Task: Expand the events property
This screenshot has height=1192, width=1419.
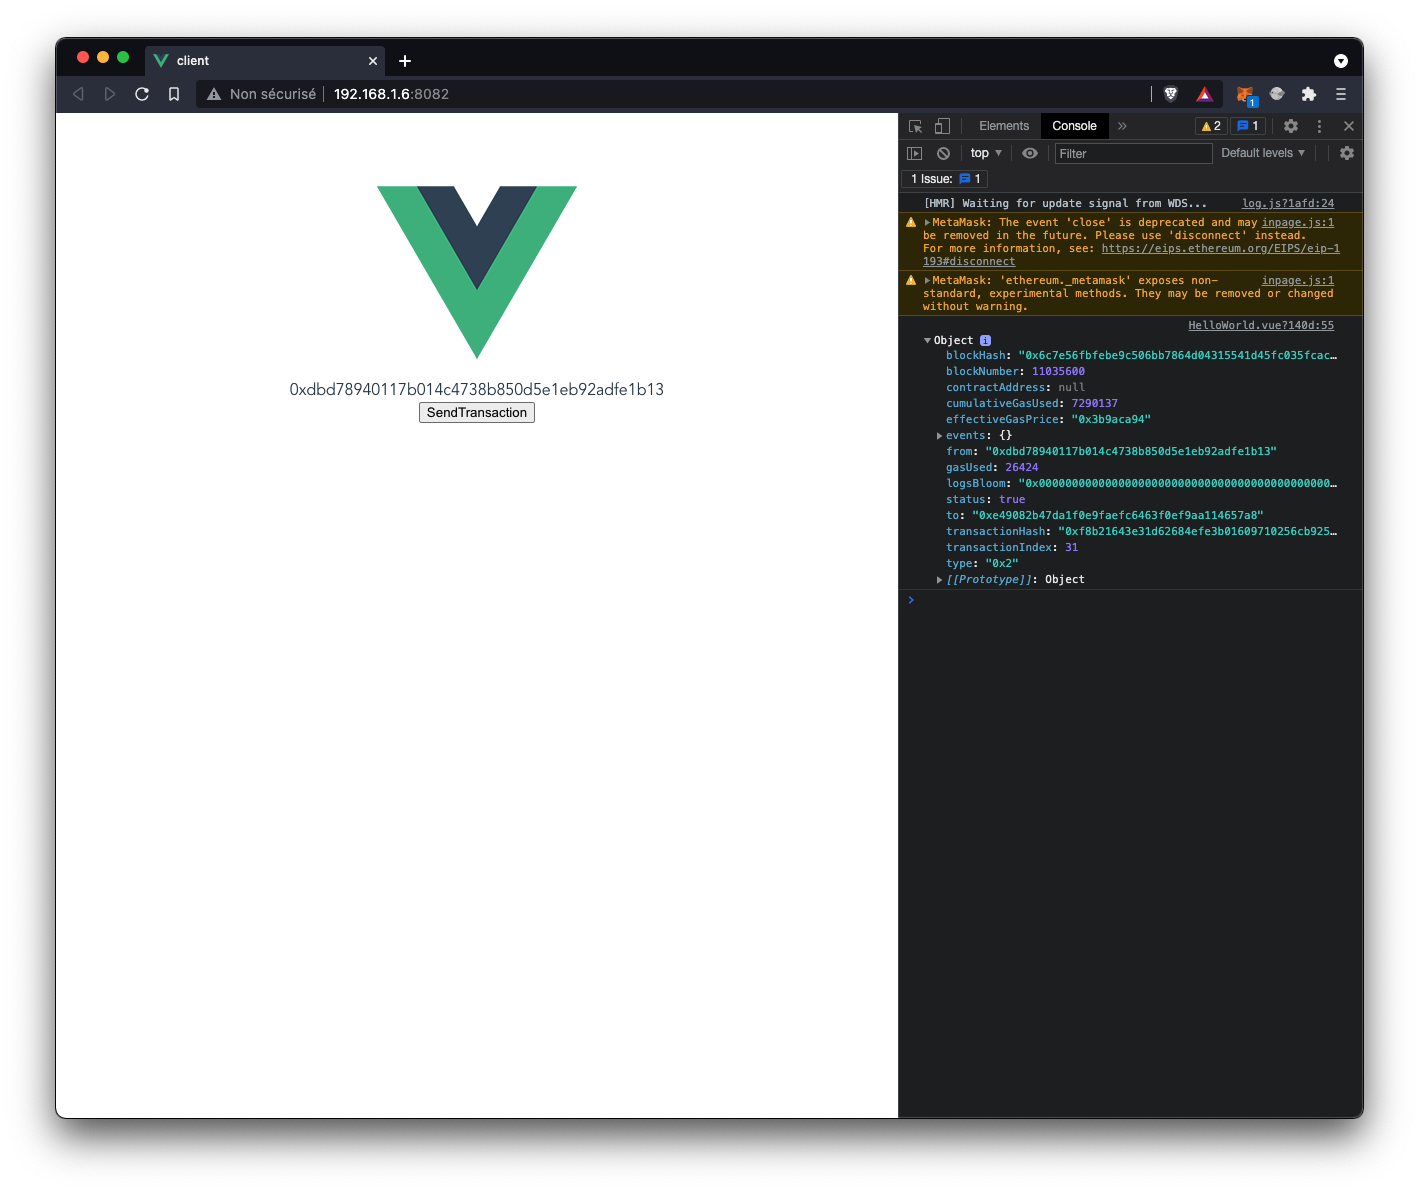Action: point(939,436)
